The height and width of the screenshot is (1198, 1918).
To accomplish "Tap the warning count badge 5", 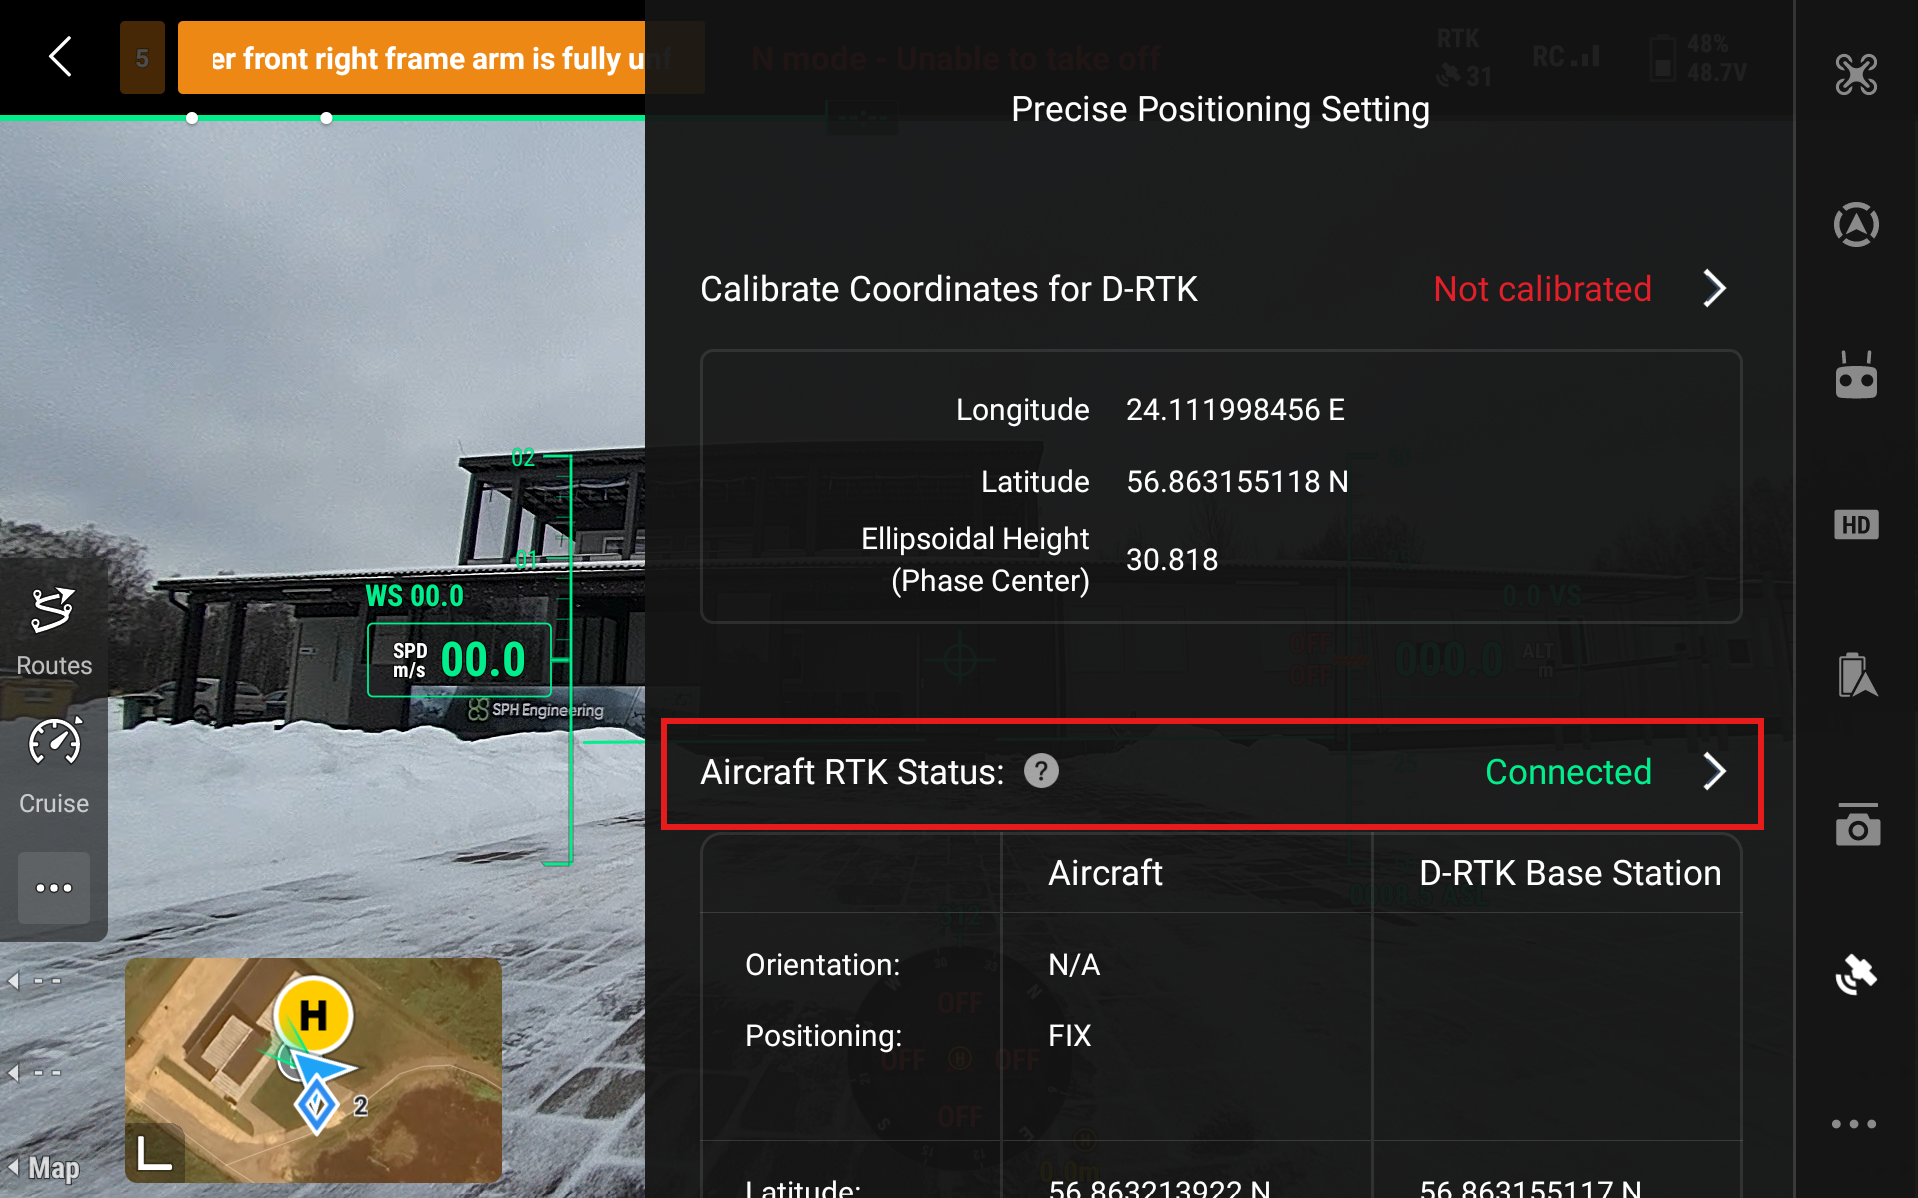I will tap(142, 58).
